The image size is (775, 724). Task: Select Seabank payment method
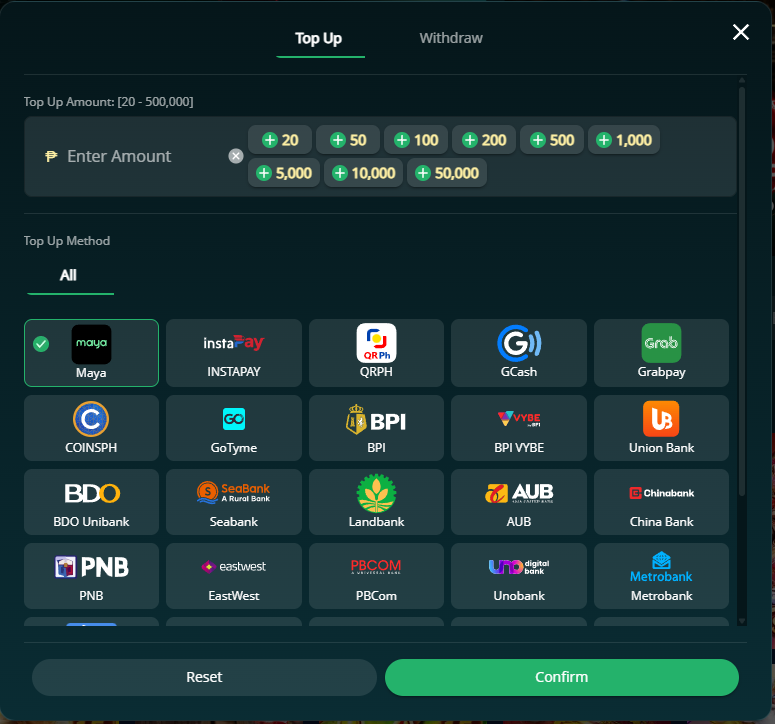pos(234,502)
